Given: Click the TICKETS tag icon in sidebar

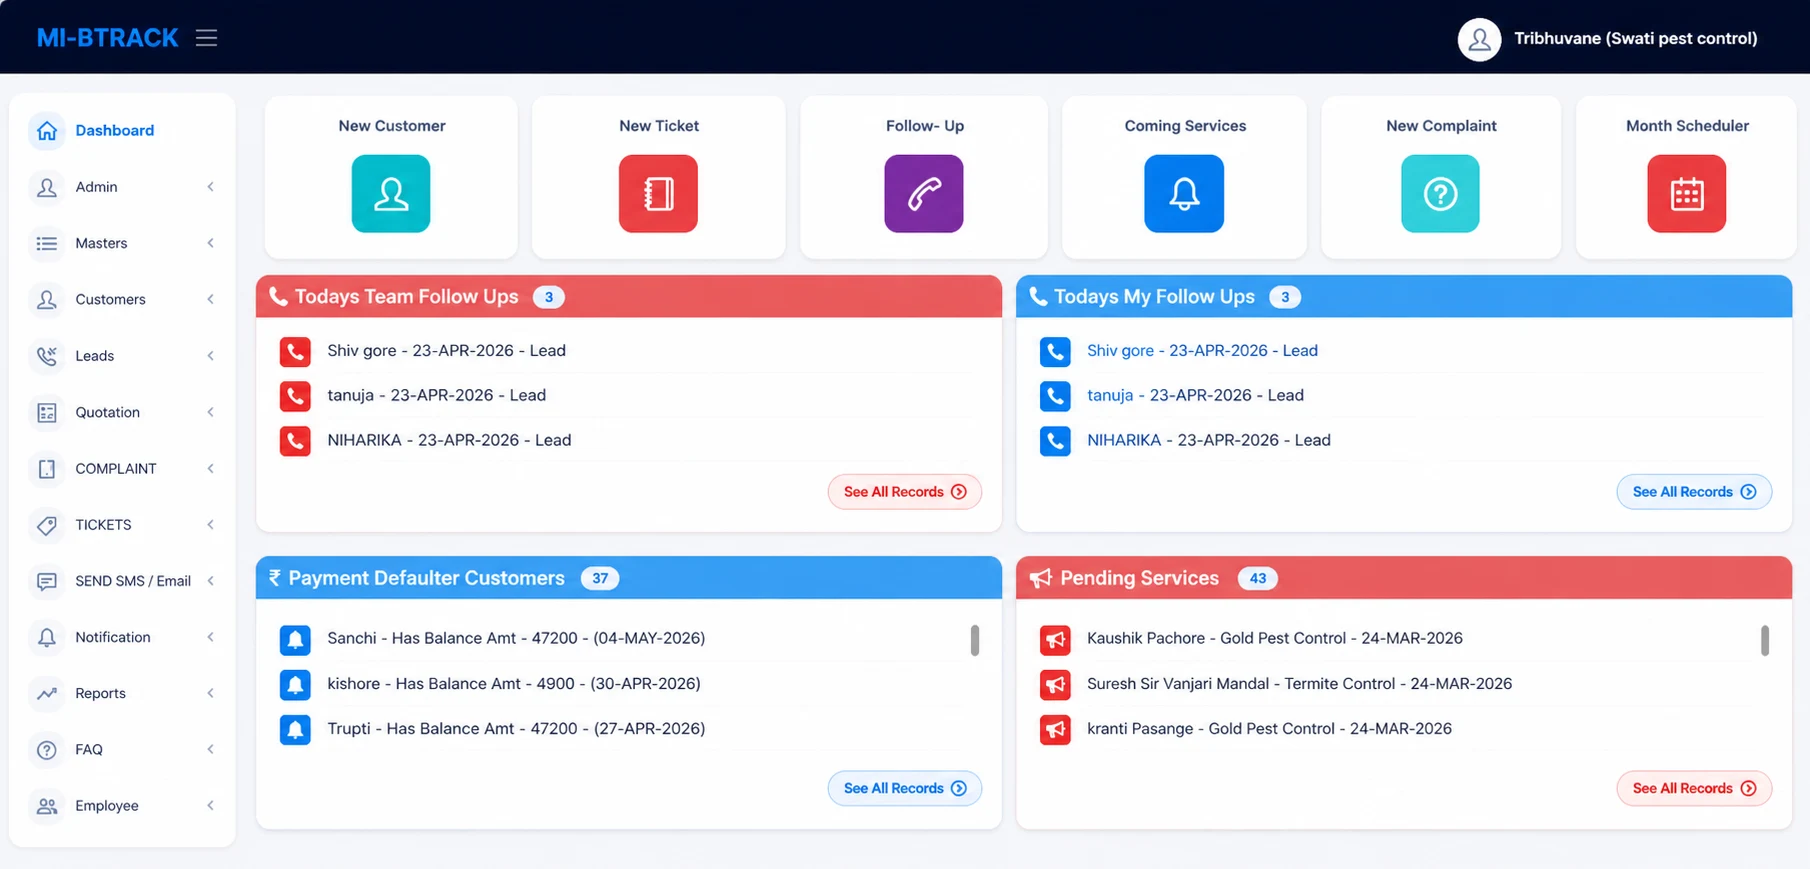Looking at the screenshot, I should click(x=47, y=524).
